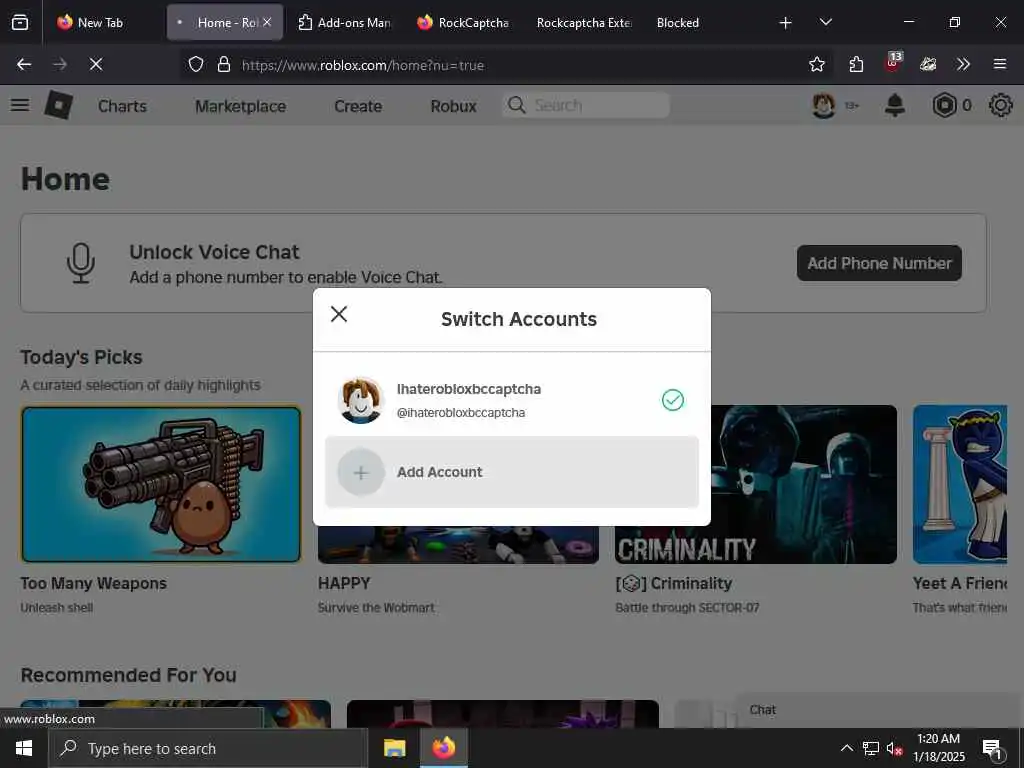The width and height of the screenshot is (1024, 768).
Task: Click the Robux balance icon
Action: click(x=944, y=105)
